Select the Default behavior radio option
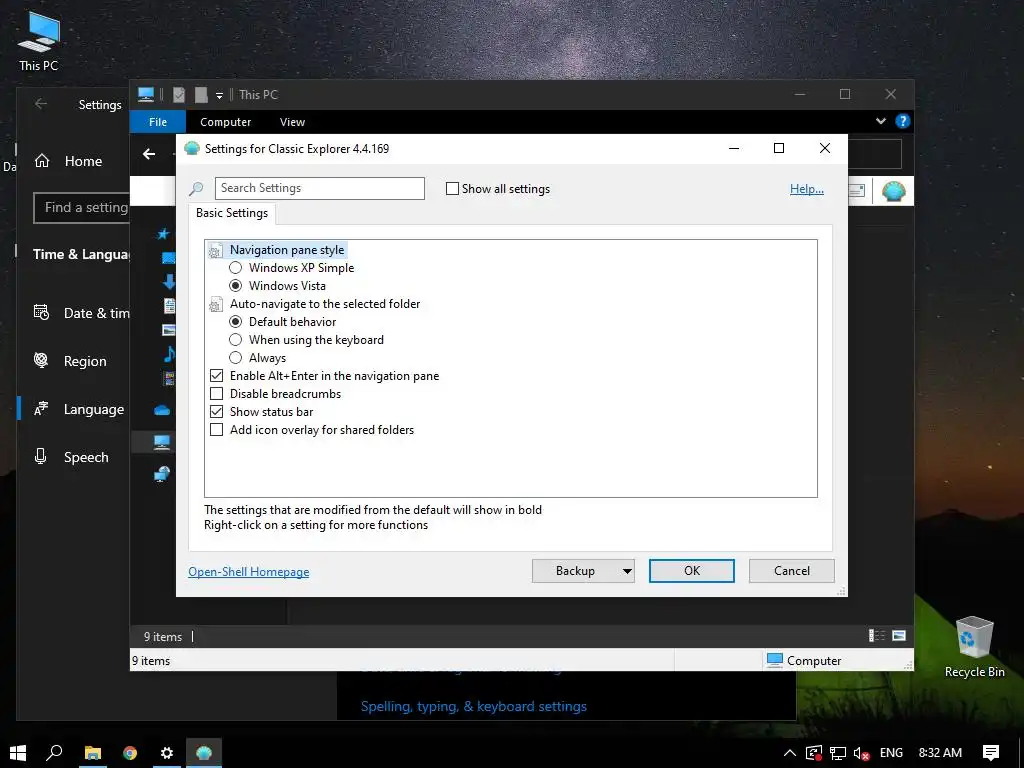 (x=236, y=322)
